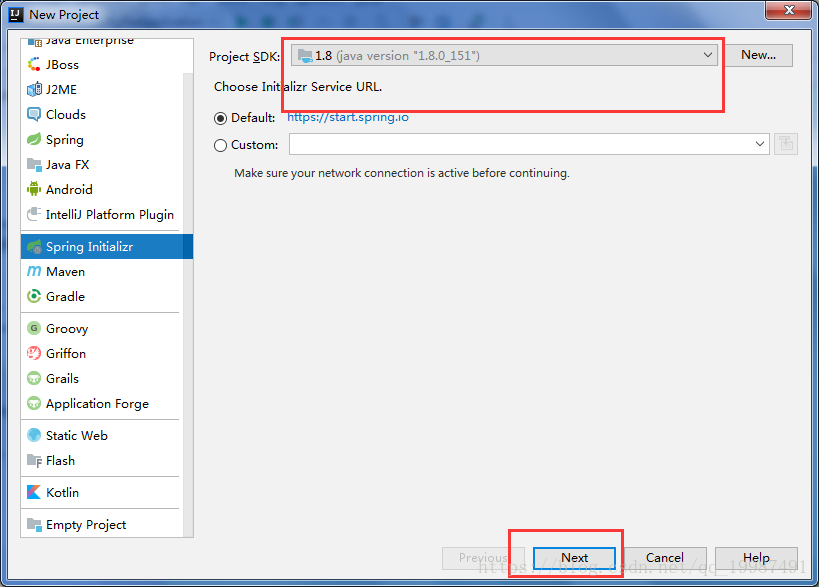Select Flash text in list

tap(60, 461)
